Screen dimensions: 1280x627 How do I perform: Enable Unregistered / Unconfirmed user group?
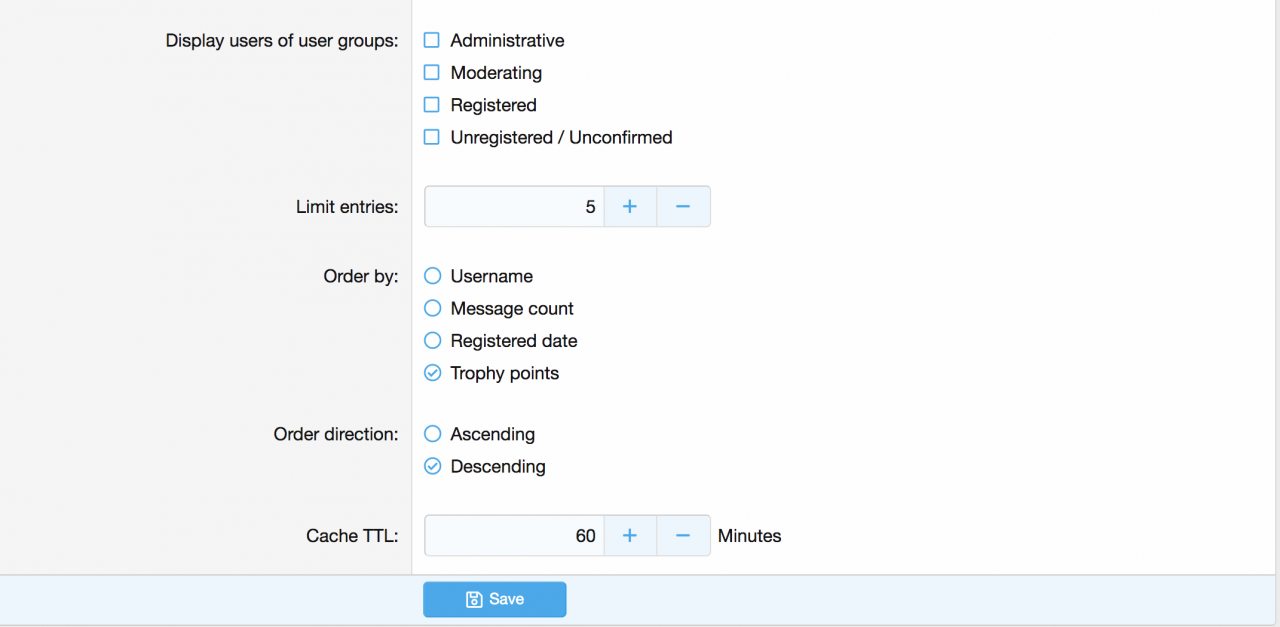coord(432,137)
